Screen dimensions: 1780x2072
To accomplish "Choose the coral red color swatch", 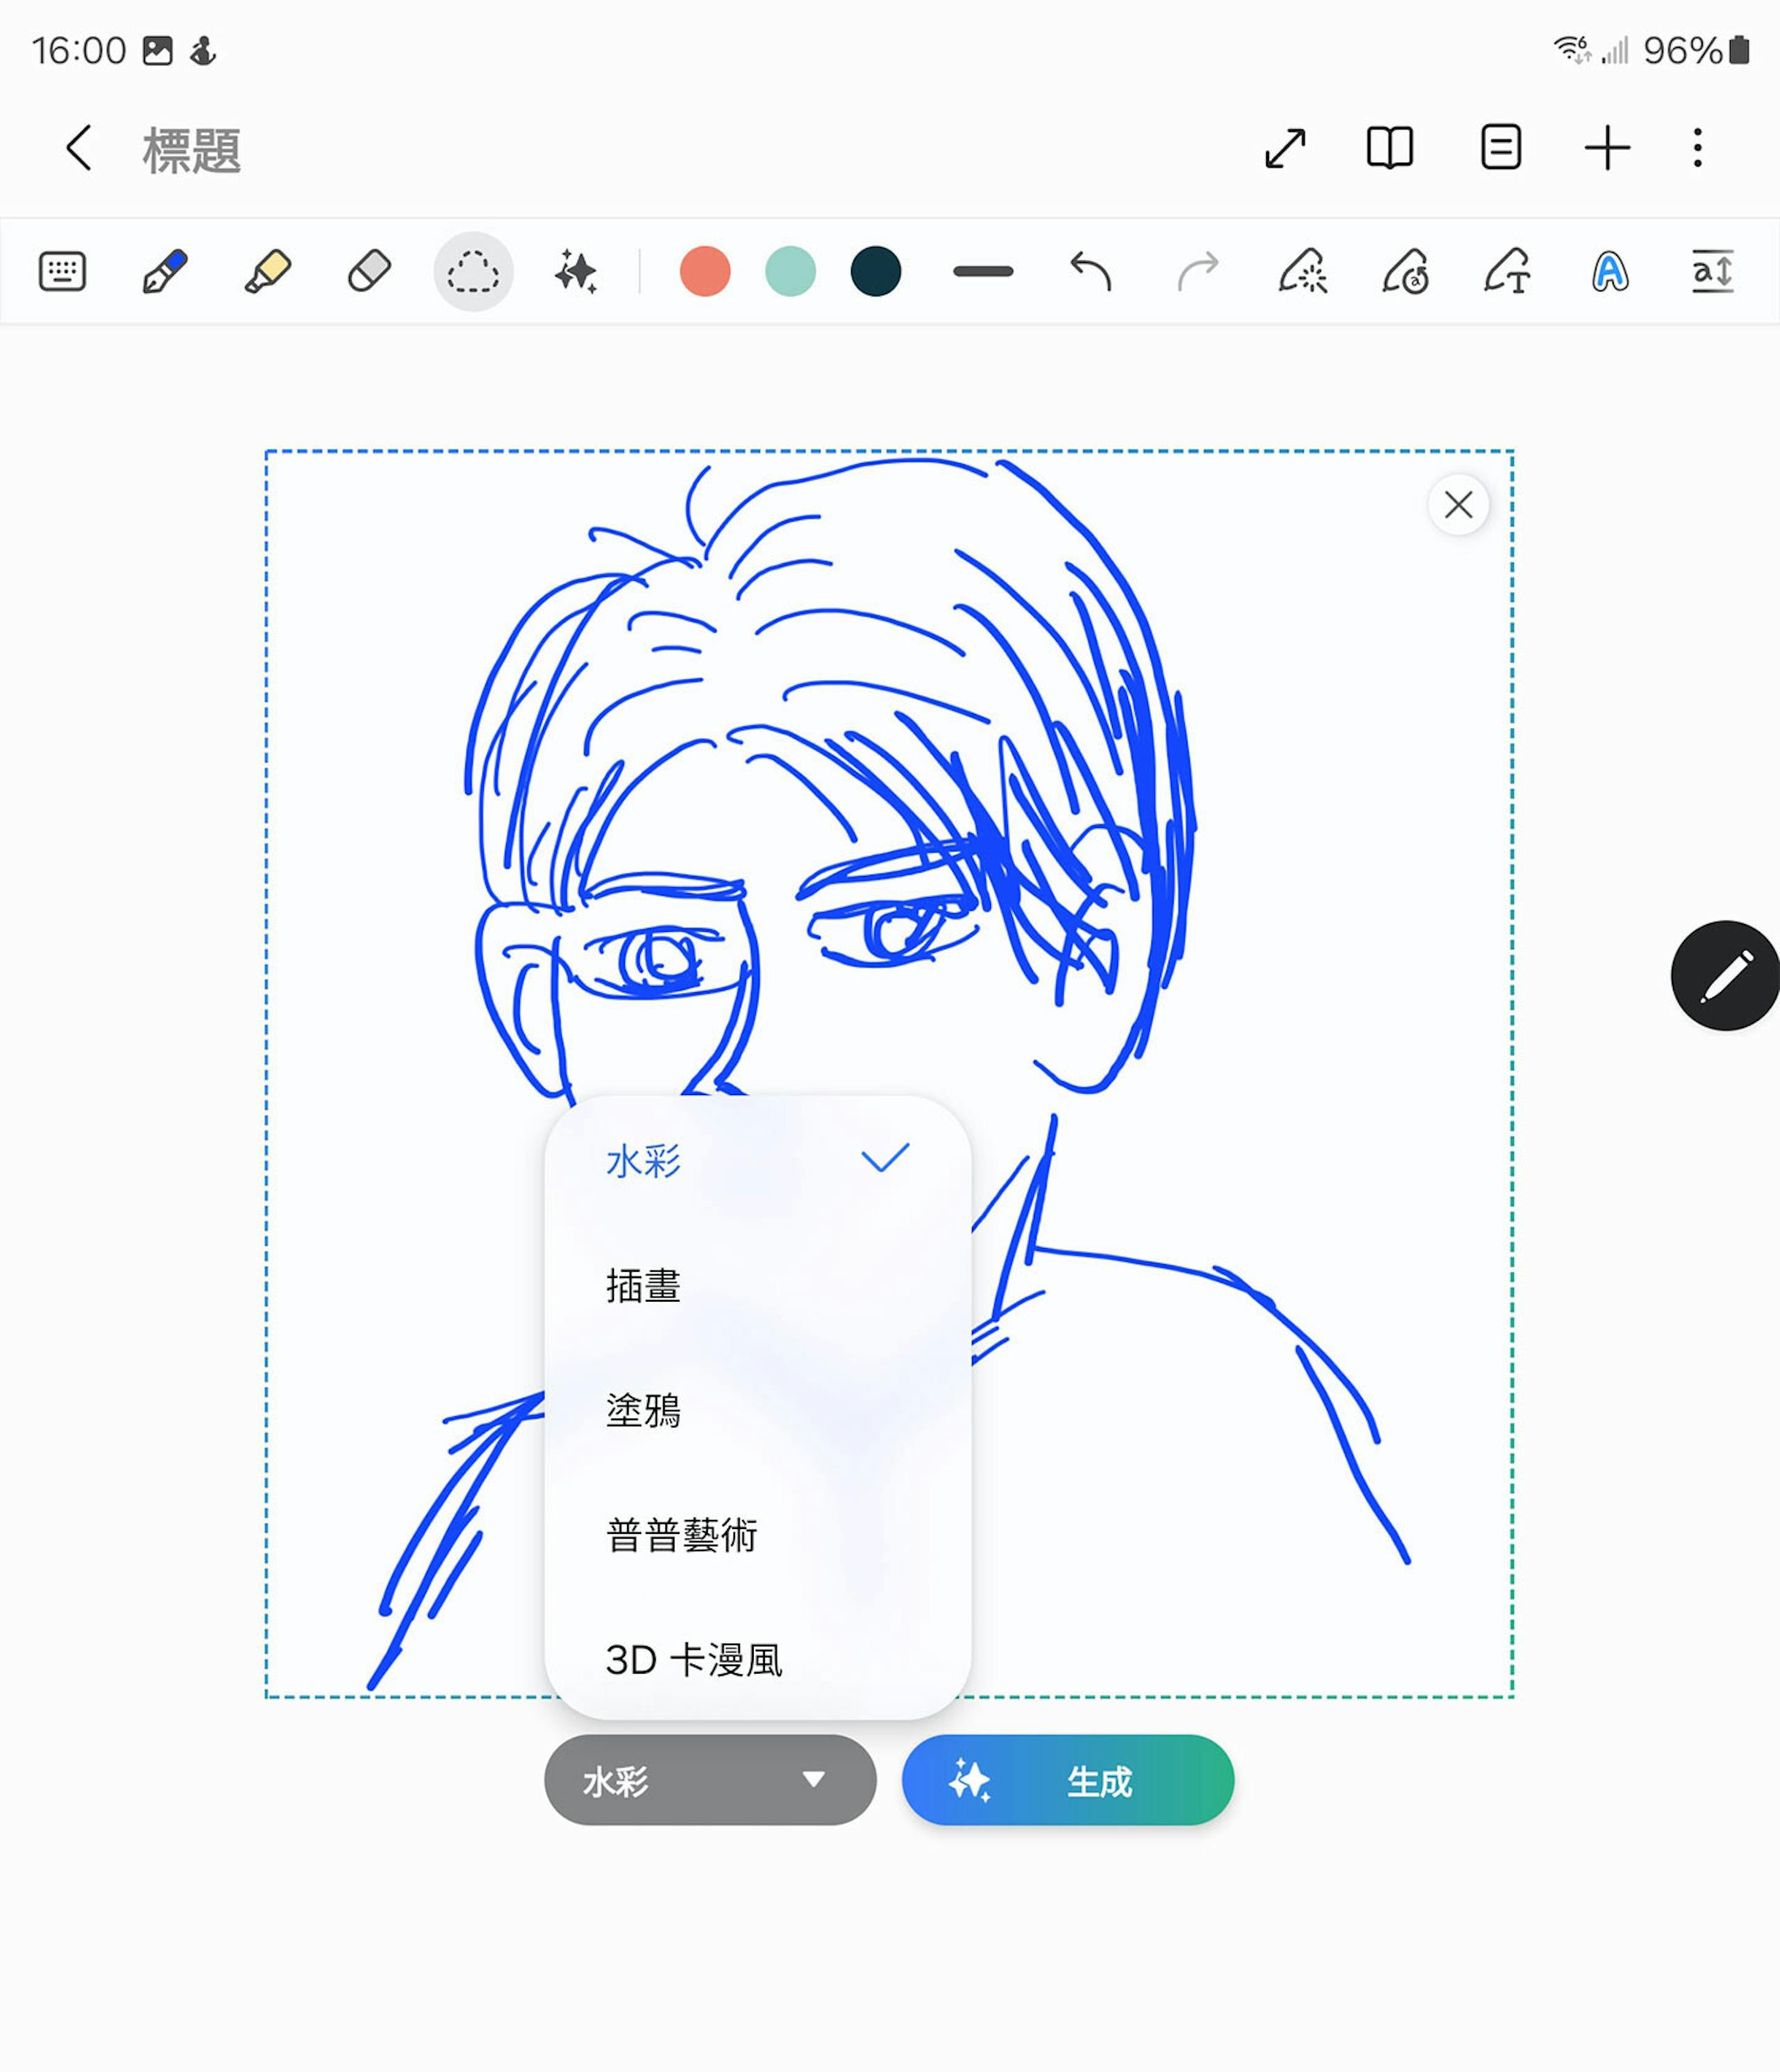I will click(x=705, y=271).
